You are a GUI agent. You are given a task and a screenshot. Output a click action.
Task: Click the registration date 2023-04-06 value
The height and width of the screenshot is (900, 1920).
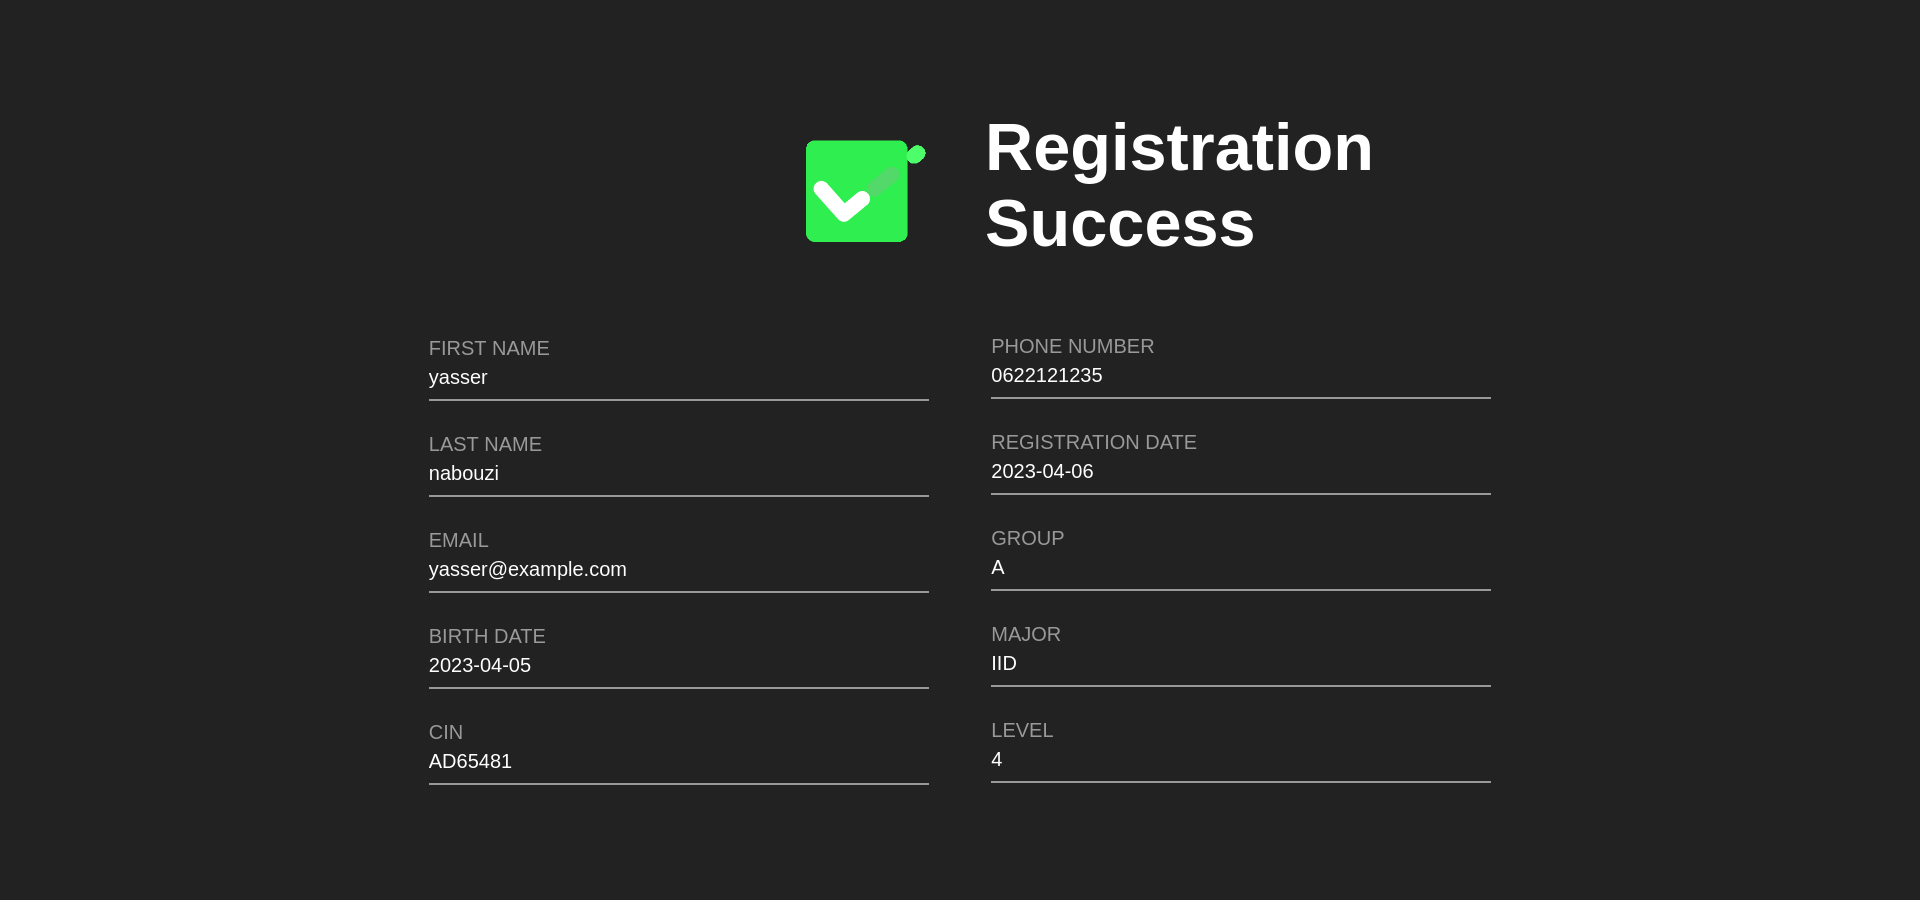pos(1041,472)
